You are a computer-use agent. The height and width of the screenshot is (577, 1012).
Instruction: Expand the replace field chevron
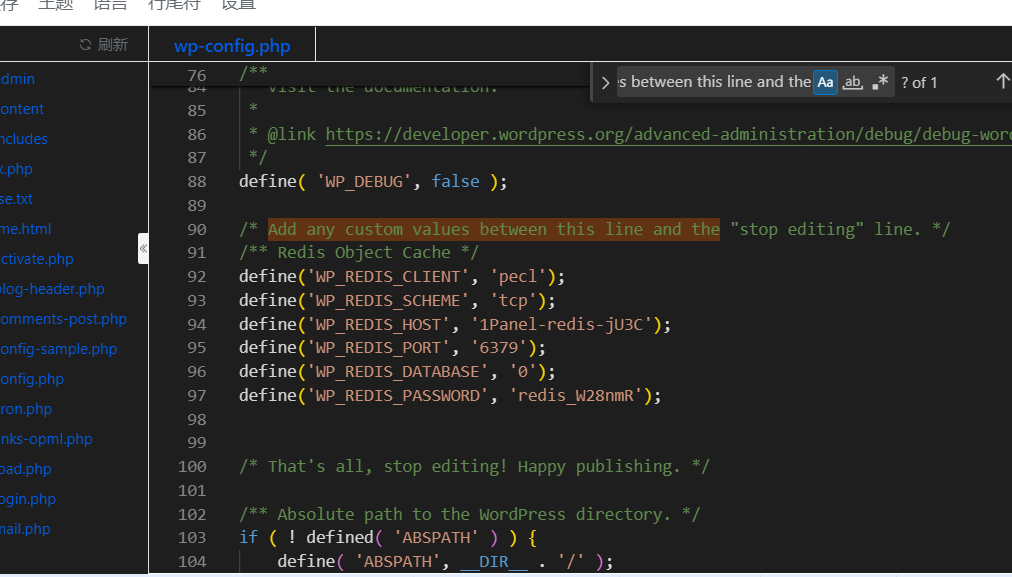[x=605, y=83]
